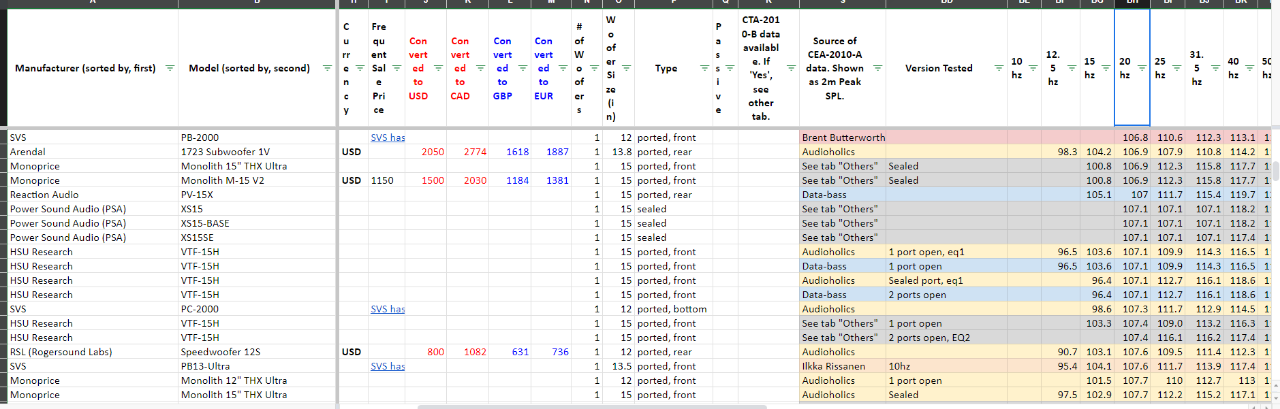
Task: Follow the 'SVS has' link in PB13-Ultra row
Action: coord(387,367)
